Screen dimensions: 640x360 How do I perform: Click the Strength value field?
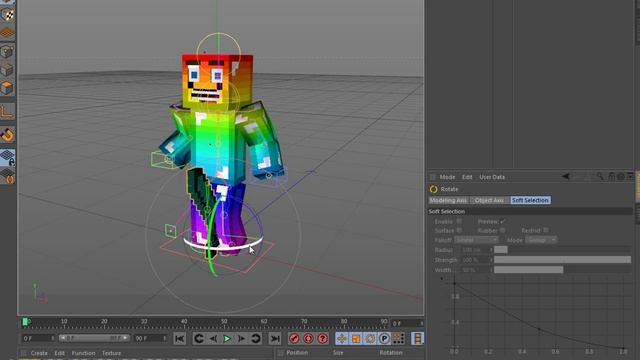[x=476, y=260]
